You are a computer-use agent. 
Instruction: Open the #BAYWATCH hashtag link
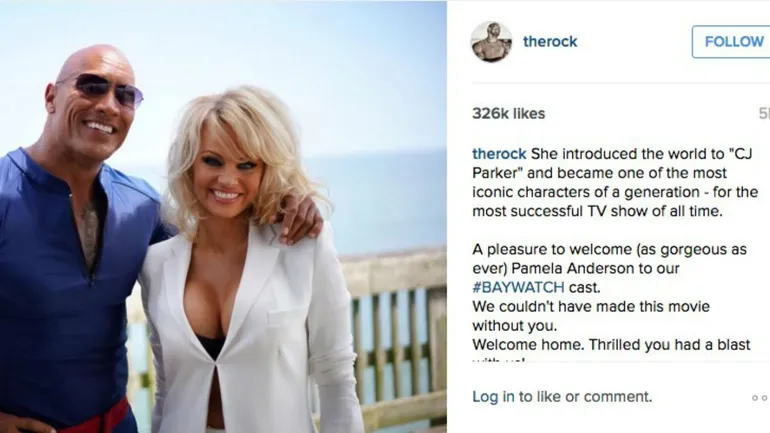(518, 287)
